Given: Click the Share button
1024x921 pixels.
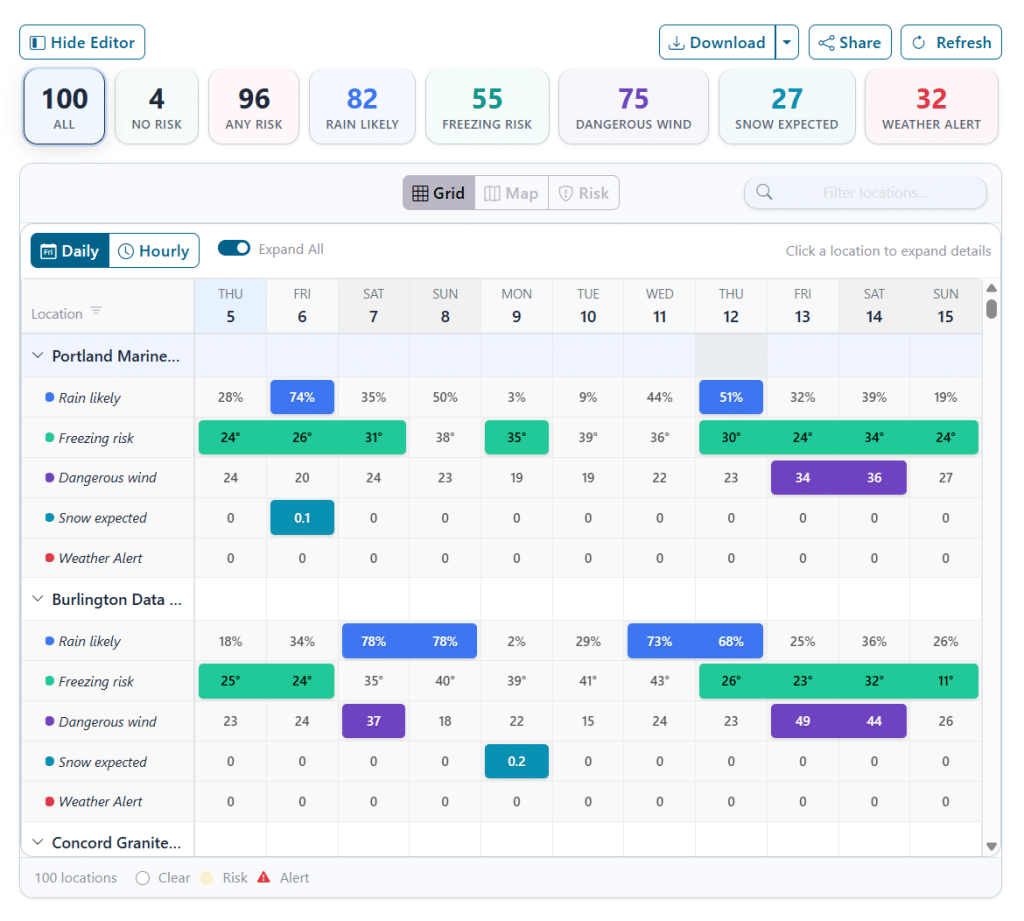Looking at the screenshot, I should click(x=850, y=43).
